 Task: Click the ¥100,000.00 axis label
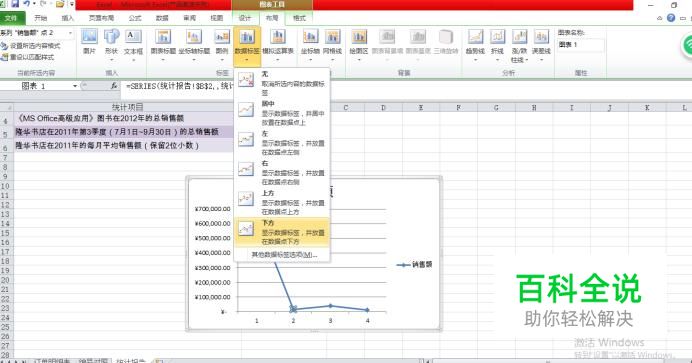[x=212, y=297]
